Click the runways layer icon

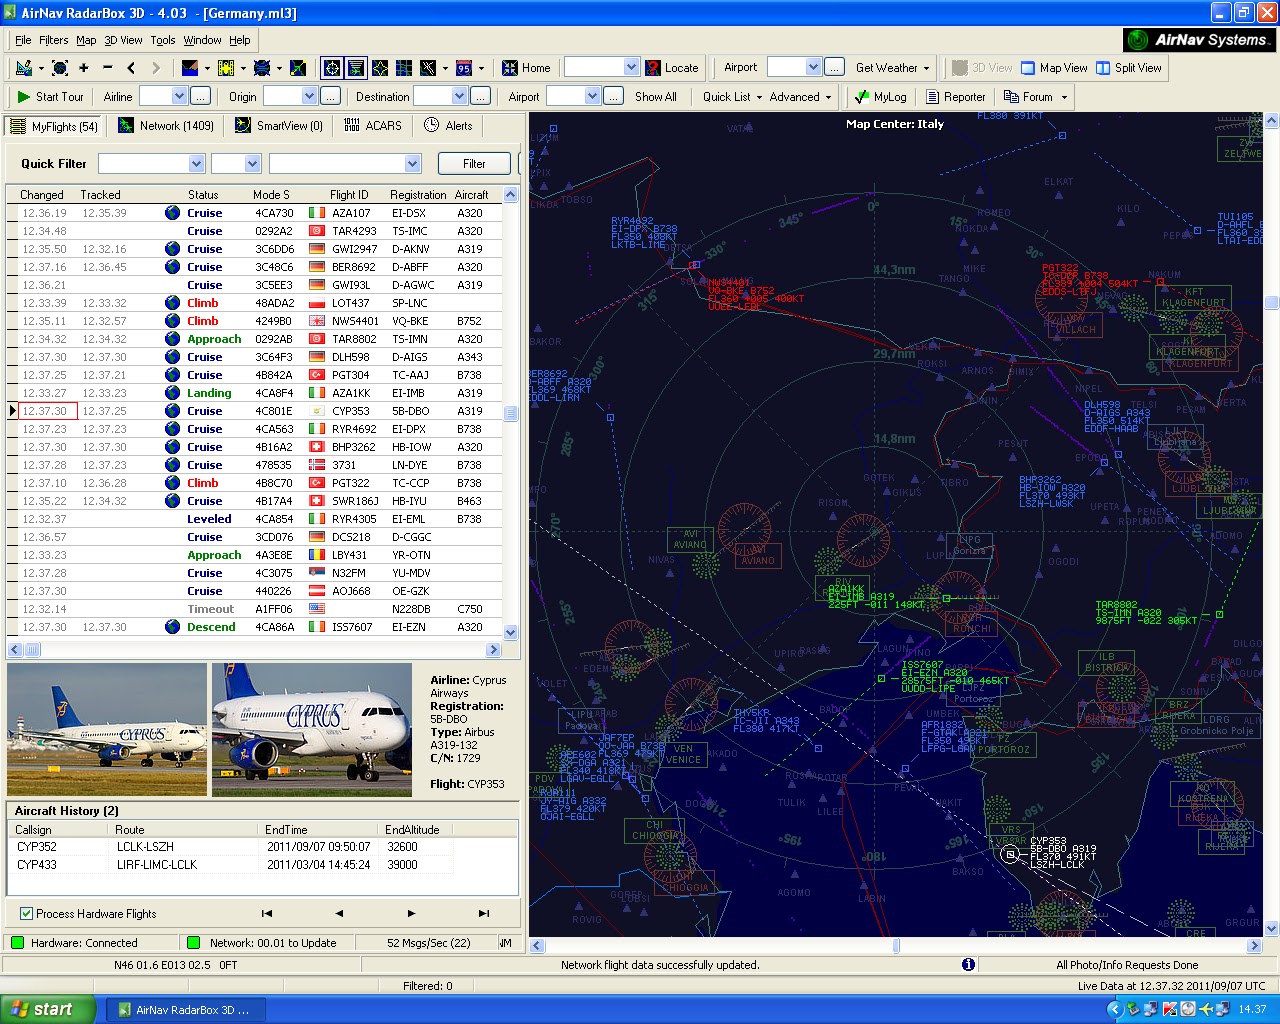coord(428,68)
